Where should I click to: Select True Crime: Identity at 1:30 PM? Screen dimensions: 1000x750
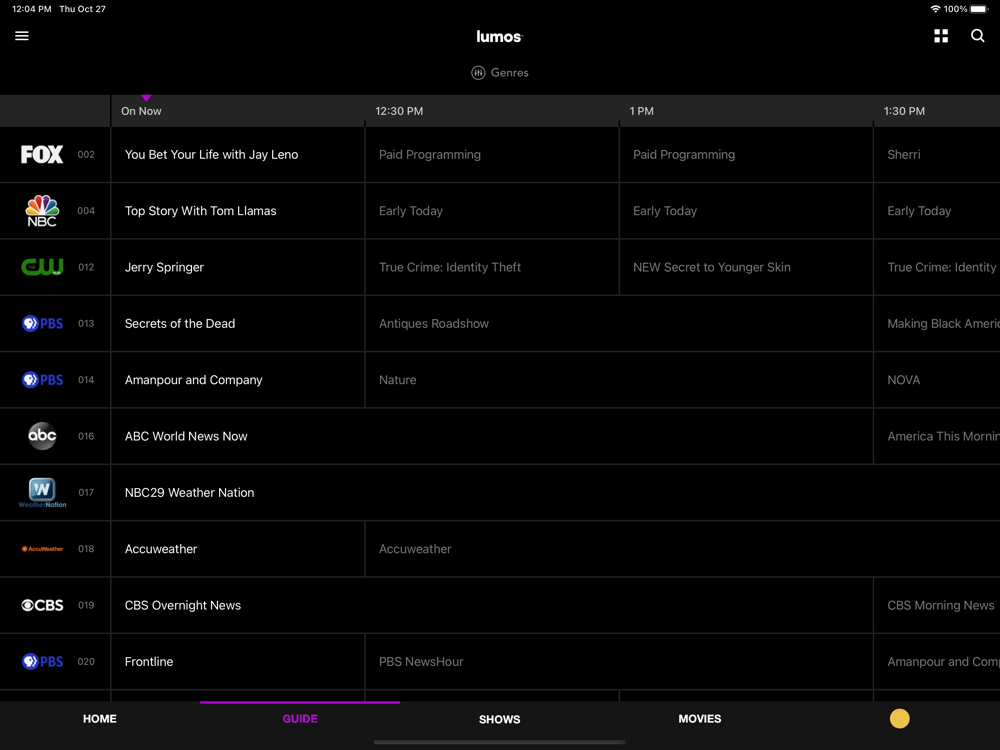pyautogui.click(x=937, y=267)
